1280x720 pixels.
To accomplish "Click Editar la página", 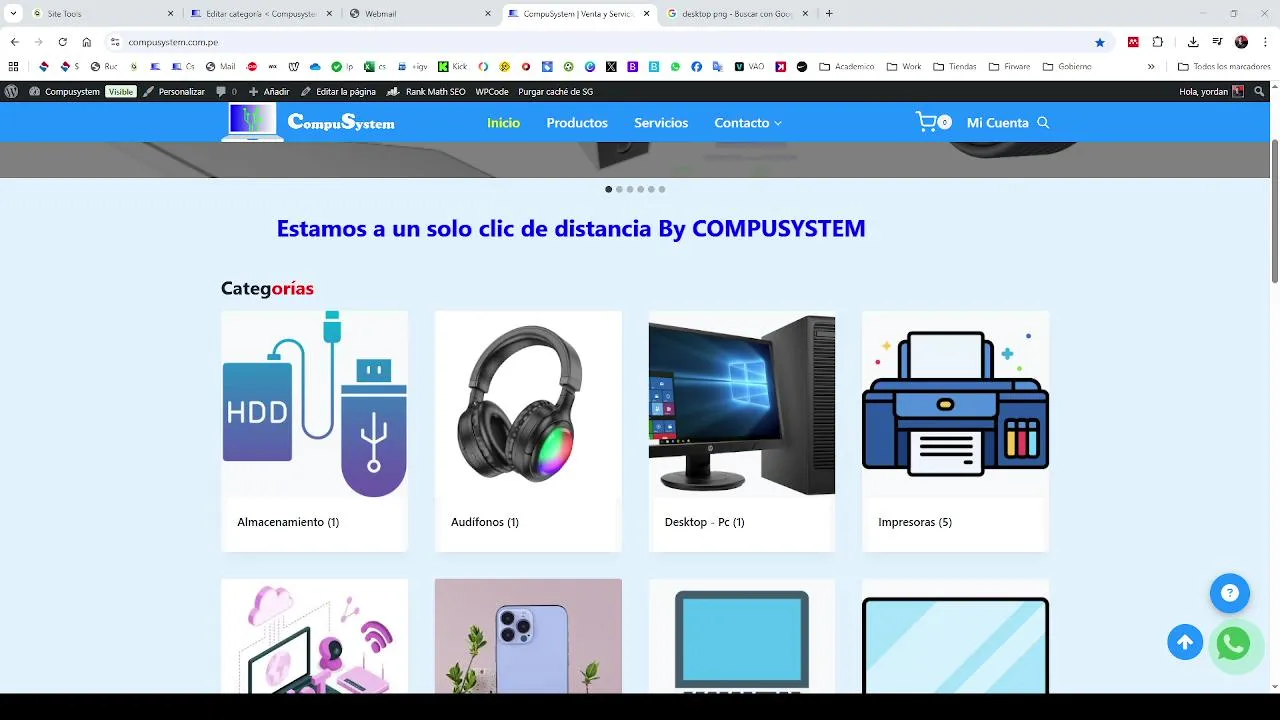I will (338, 91).
